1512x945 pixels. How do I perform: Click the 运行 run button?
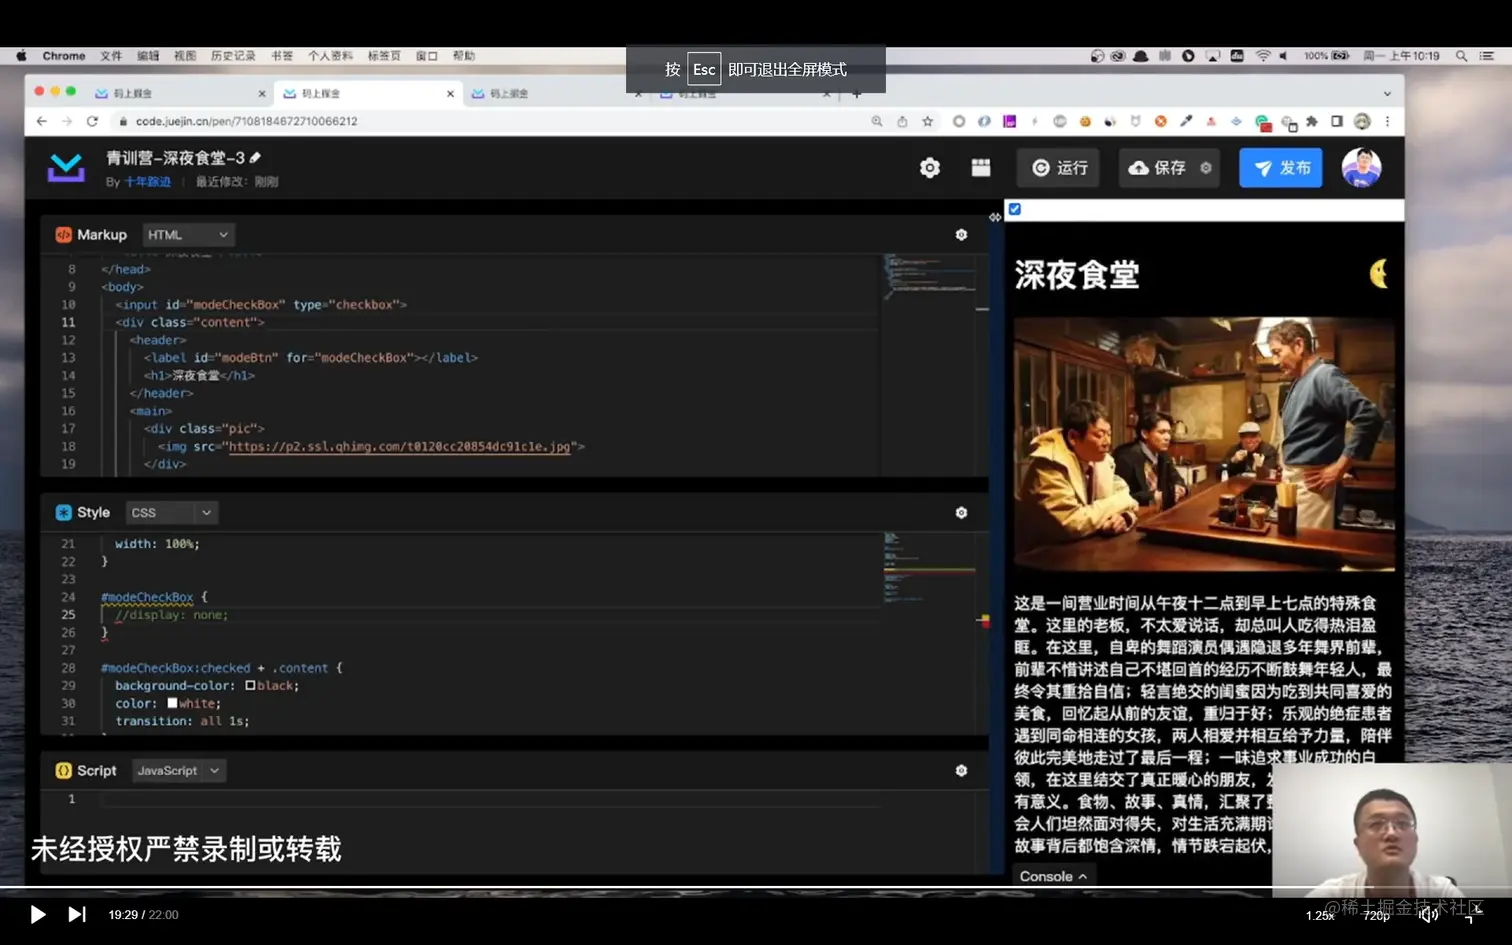click(1059, 168)
